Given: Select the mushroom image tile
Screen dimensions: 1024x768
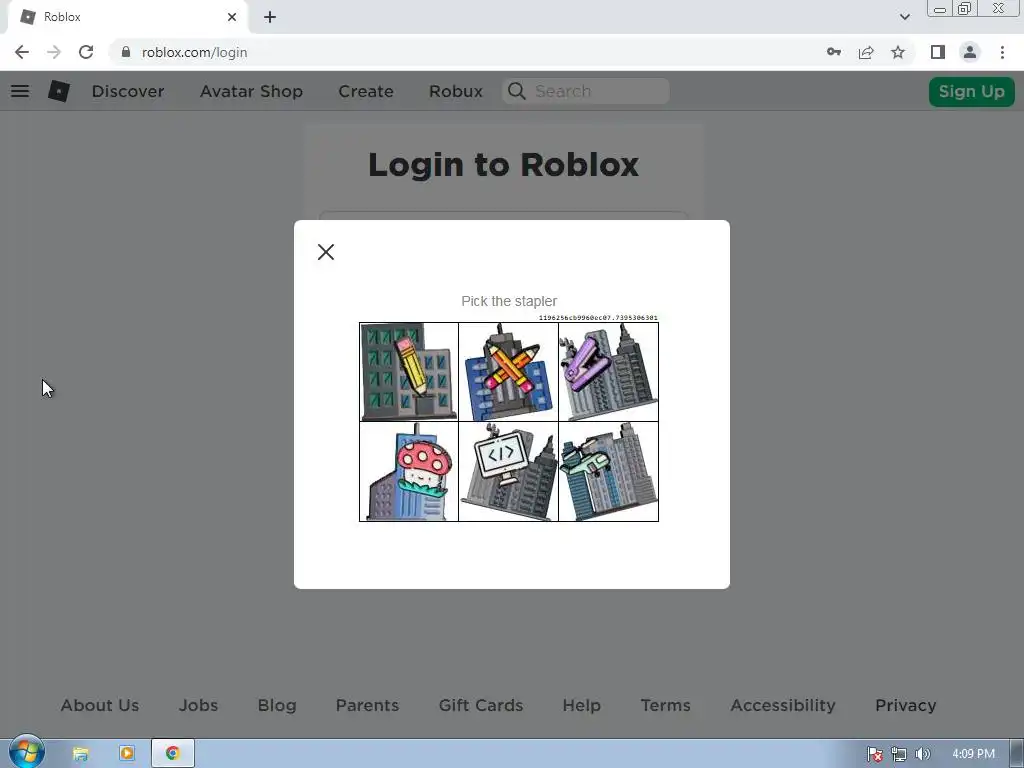Looking at the screenshot, I should 409,472.
